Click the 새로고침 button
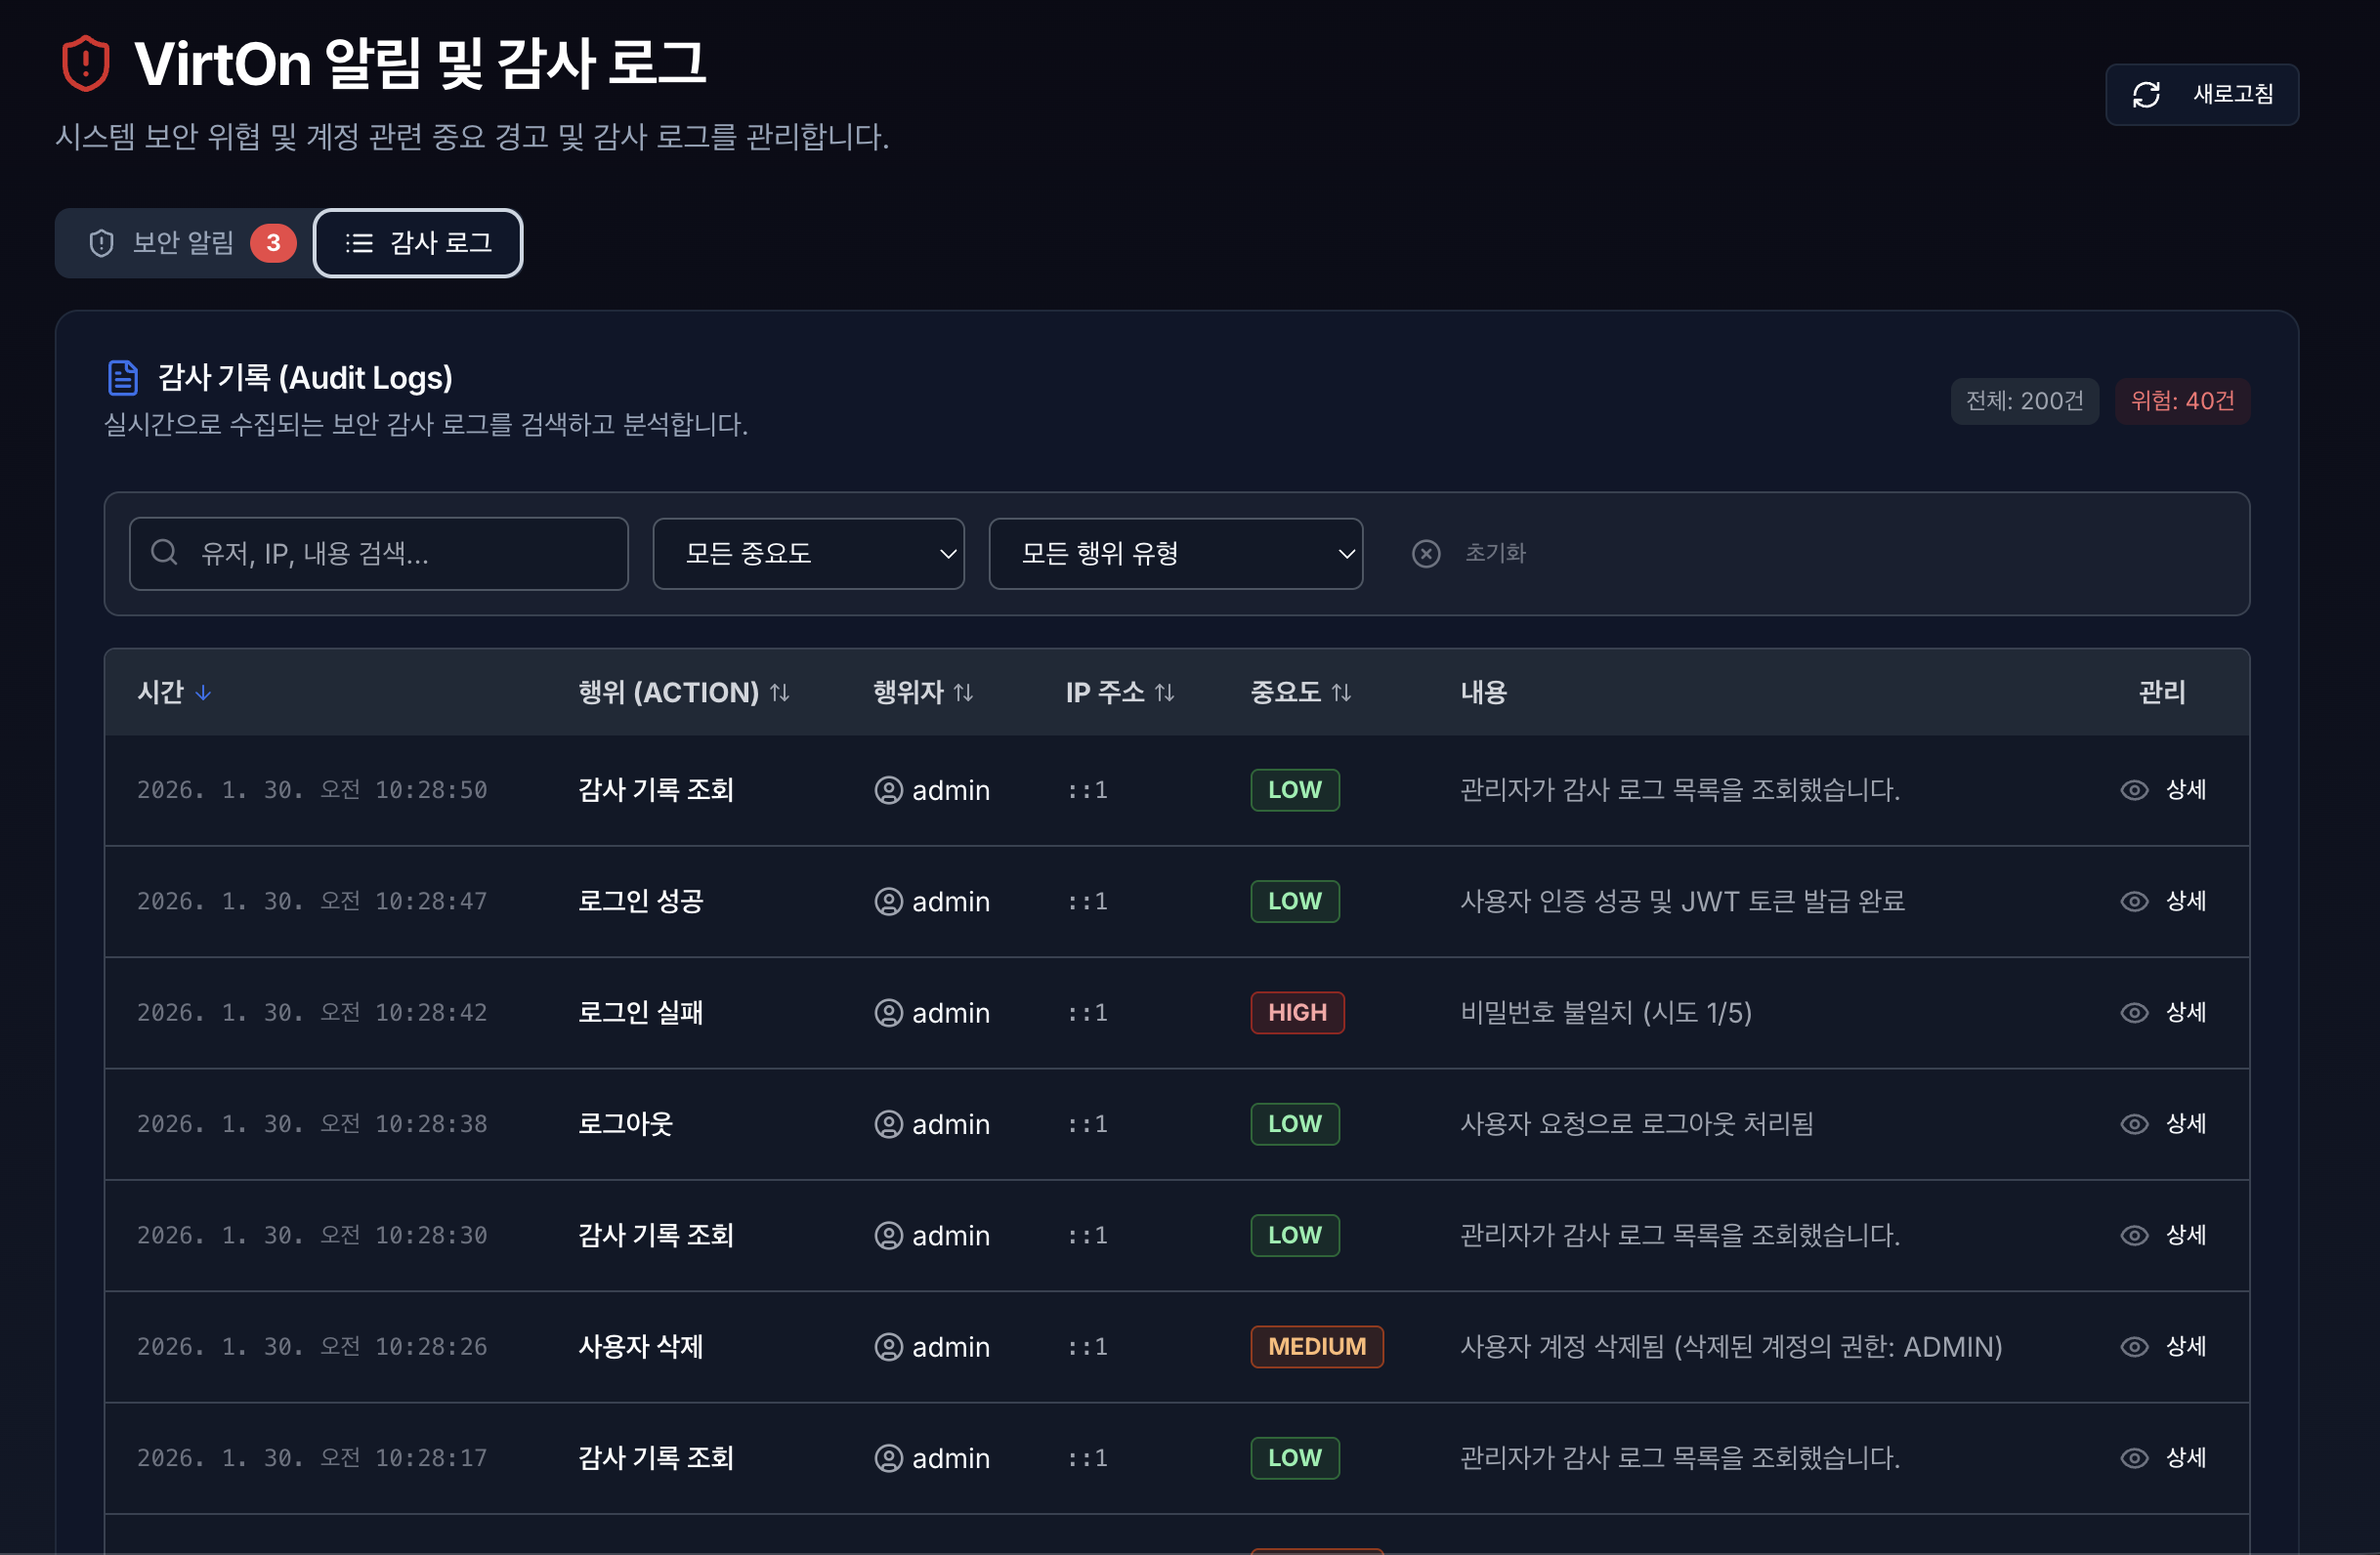2380x1555 pixels. (x=2202, y=94)
